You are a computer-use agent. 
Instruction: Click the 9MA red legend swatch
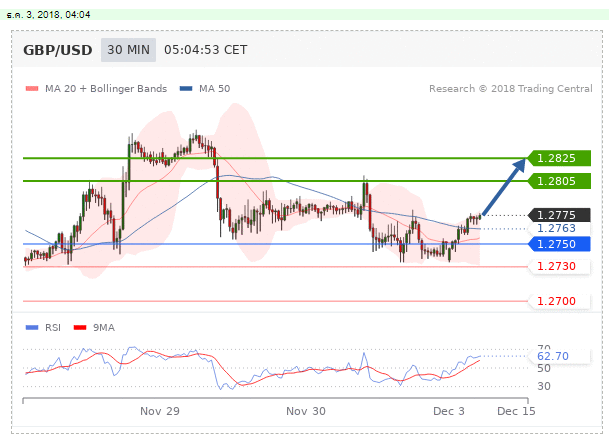(80, 327)
